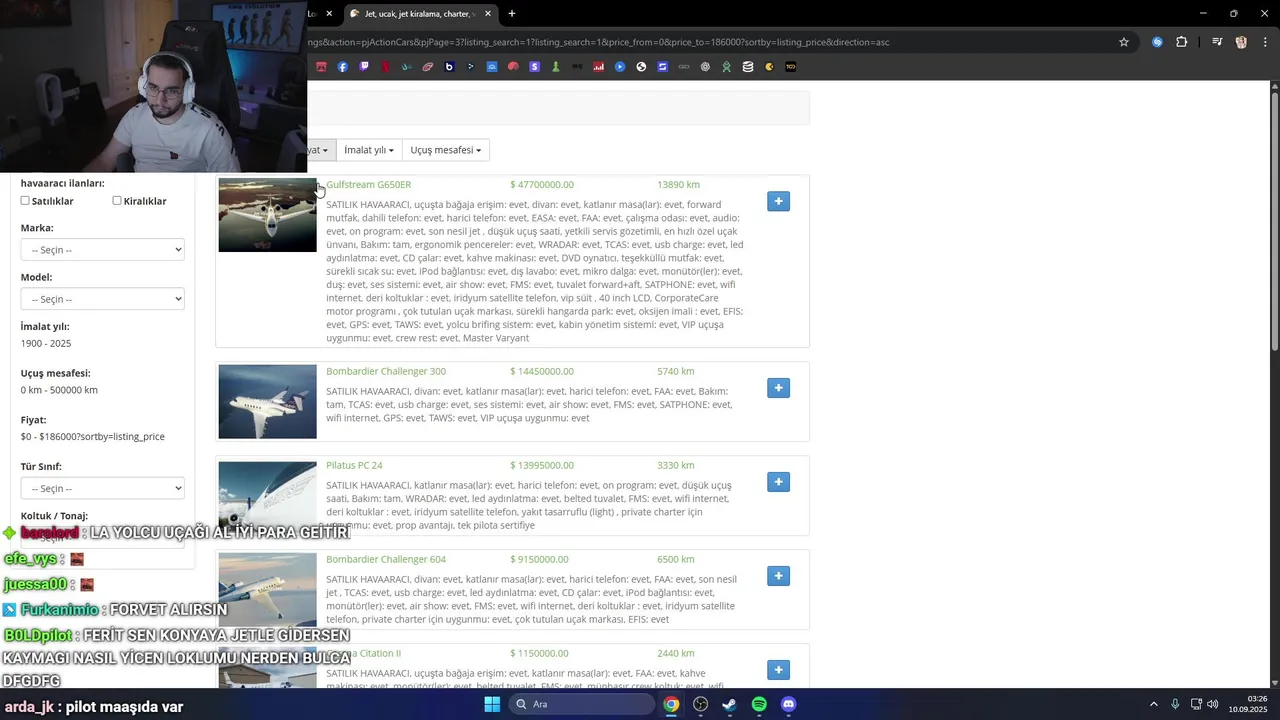This screenshot has height=720, width=1280.
Task: Open the Shazam extension icon
Action: (x=1157, y=42)
